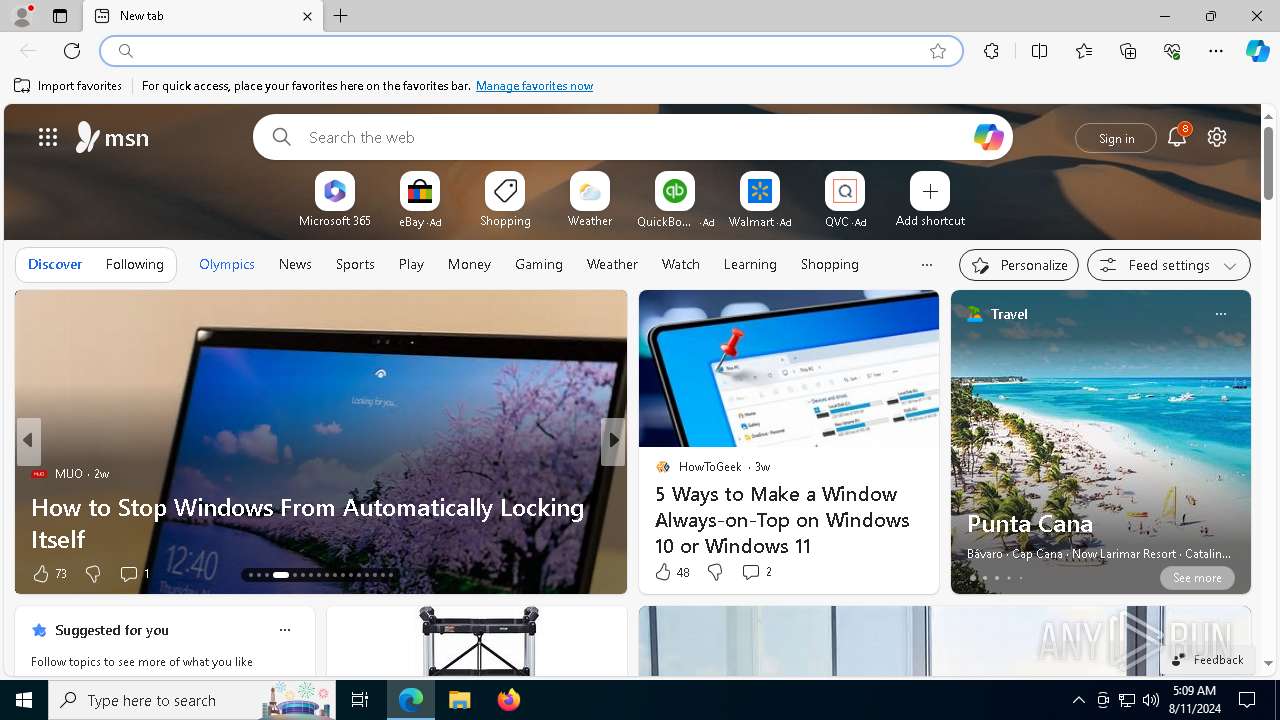This screenshot has width=1280, height=720.
Task: Switch to the Following tab
Action: click(x=134, y=264)
